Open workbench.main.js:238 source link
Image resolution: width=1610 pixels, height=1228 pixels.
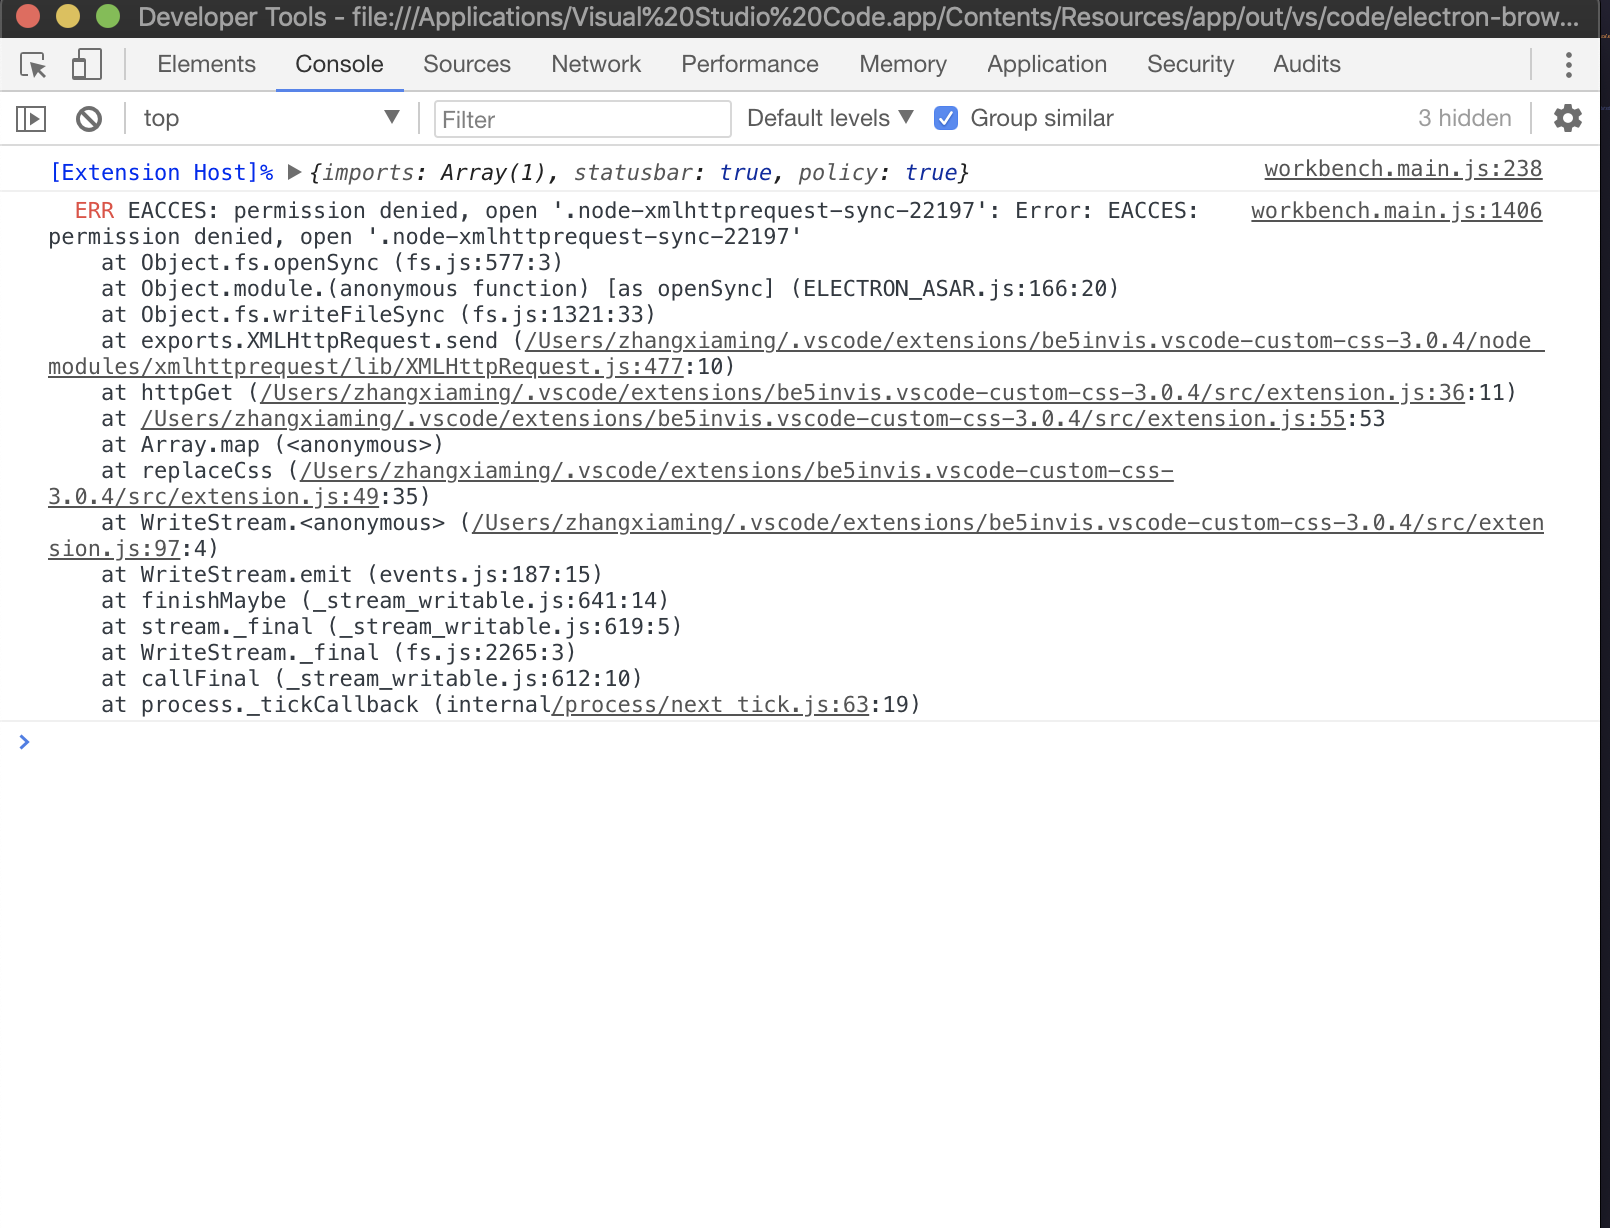(1402, 169)
